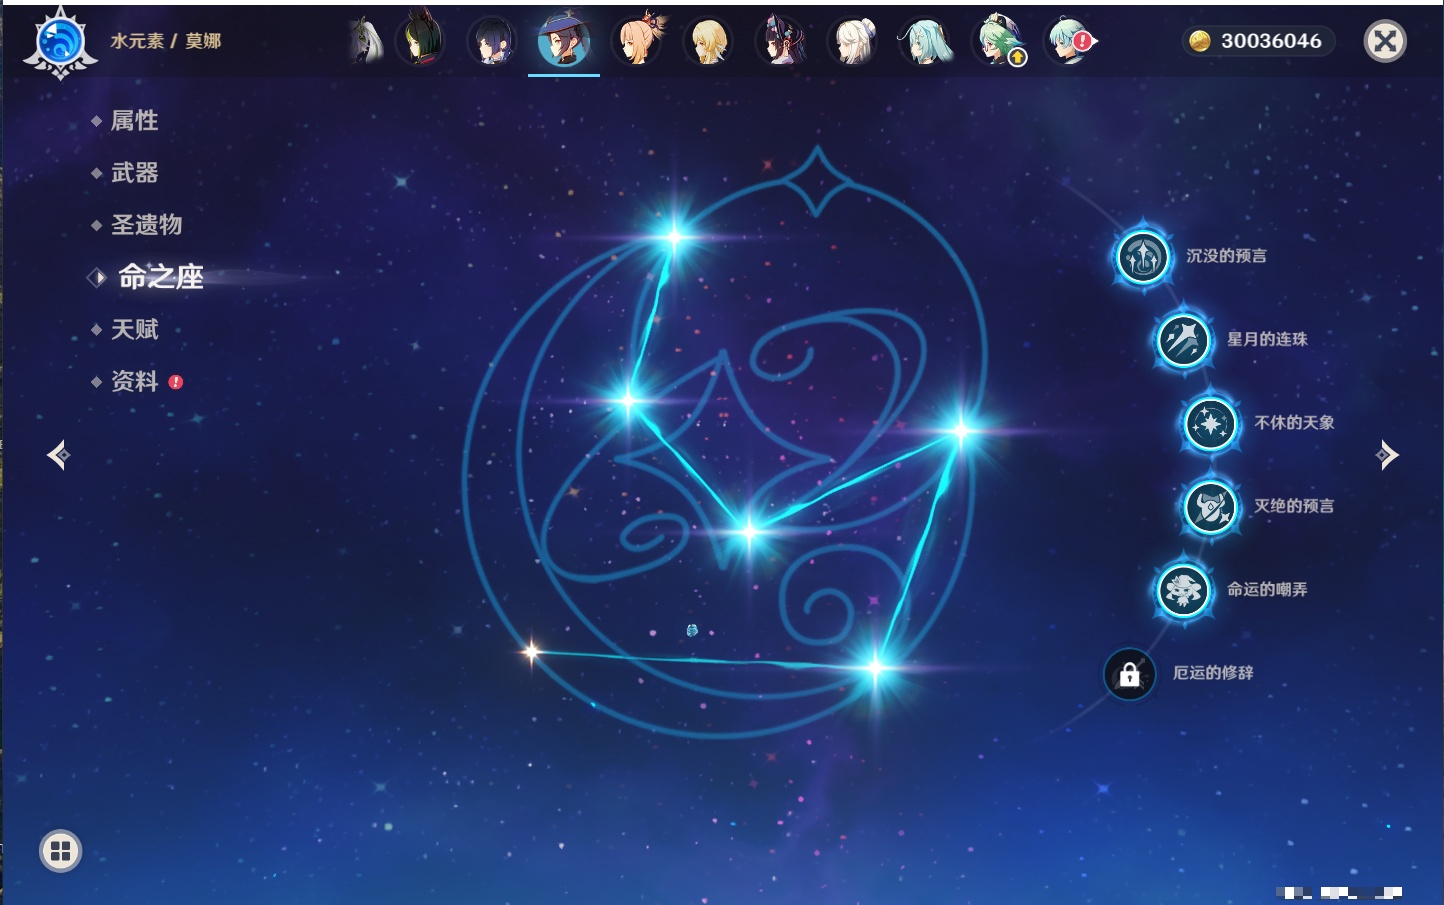The height and width of the screenshot is (905, 1444).
Task: Open the 命运的嘲弄 constellation icon
Action: [x=1184, y=590]
